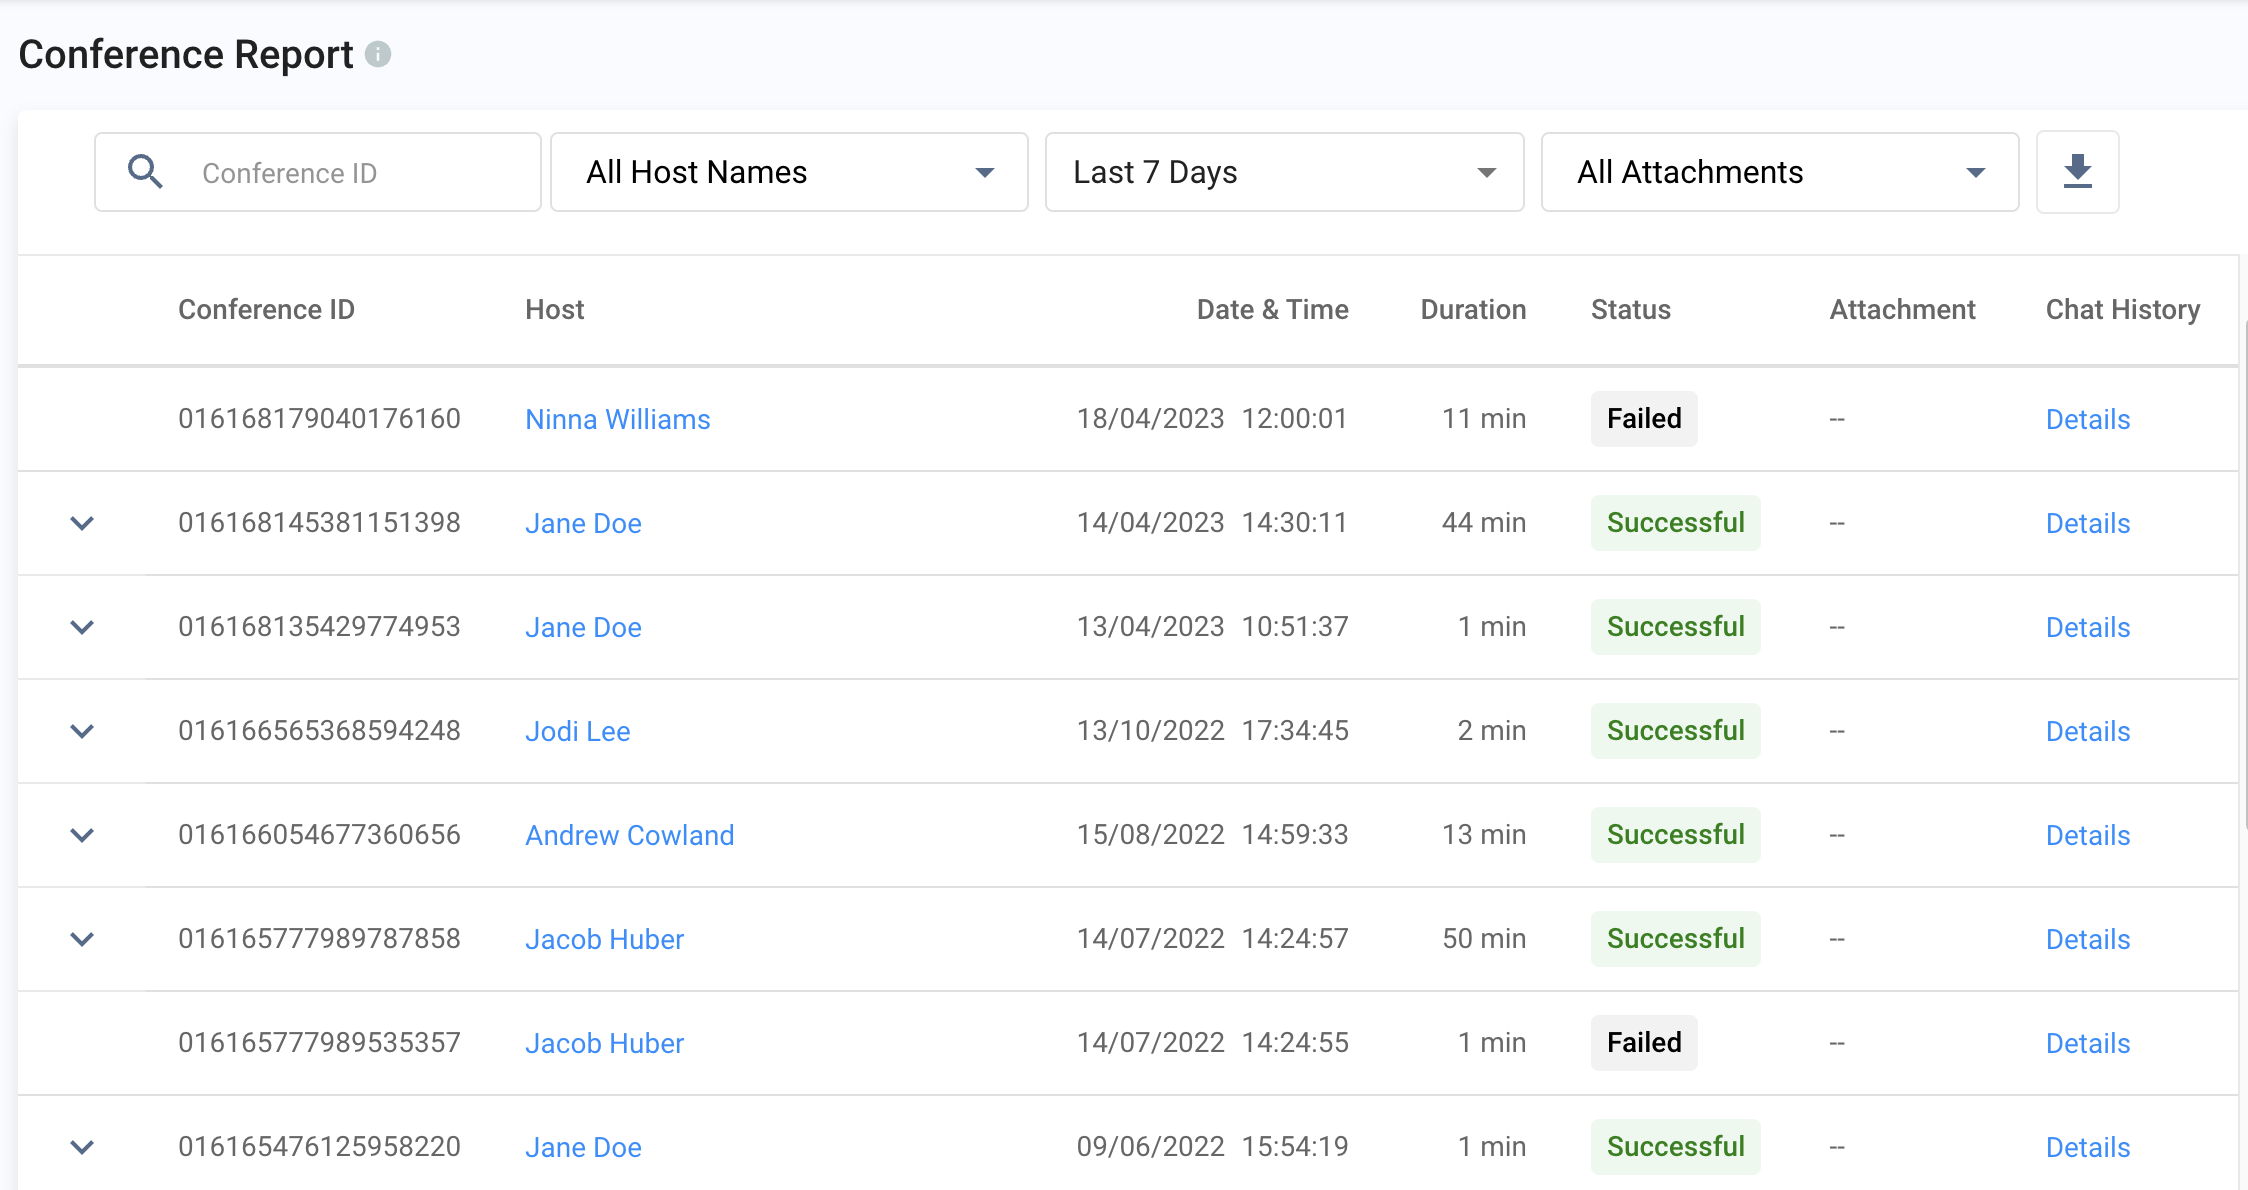Open the host link Andrew Cowland

click(629, 835)
